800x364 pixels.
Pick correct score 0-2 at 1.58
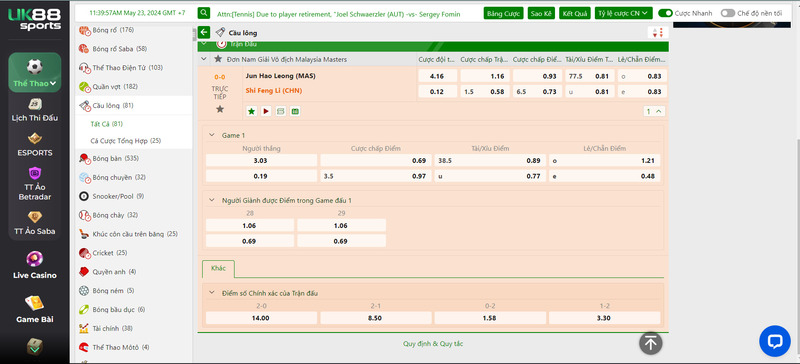[490, 318]
